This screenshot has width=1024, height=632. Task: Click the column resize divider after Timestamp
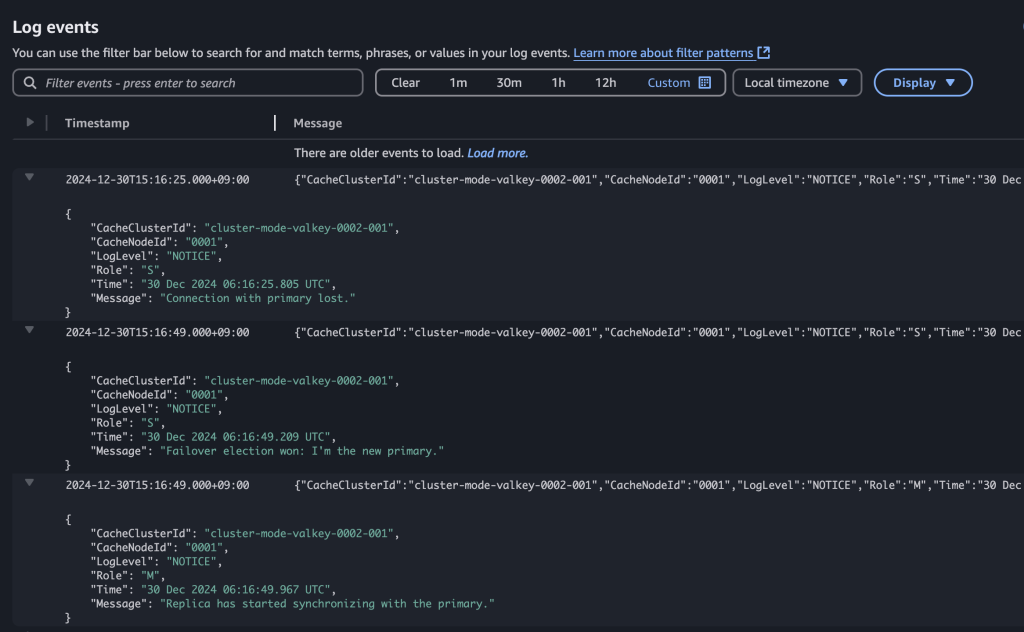[x=275, y=123]
